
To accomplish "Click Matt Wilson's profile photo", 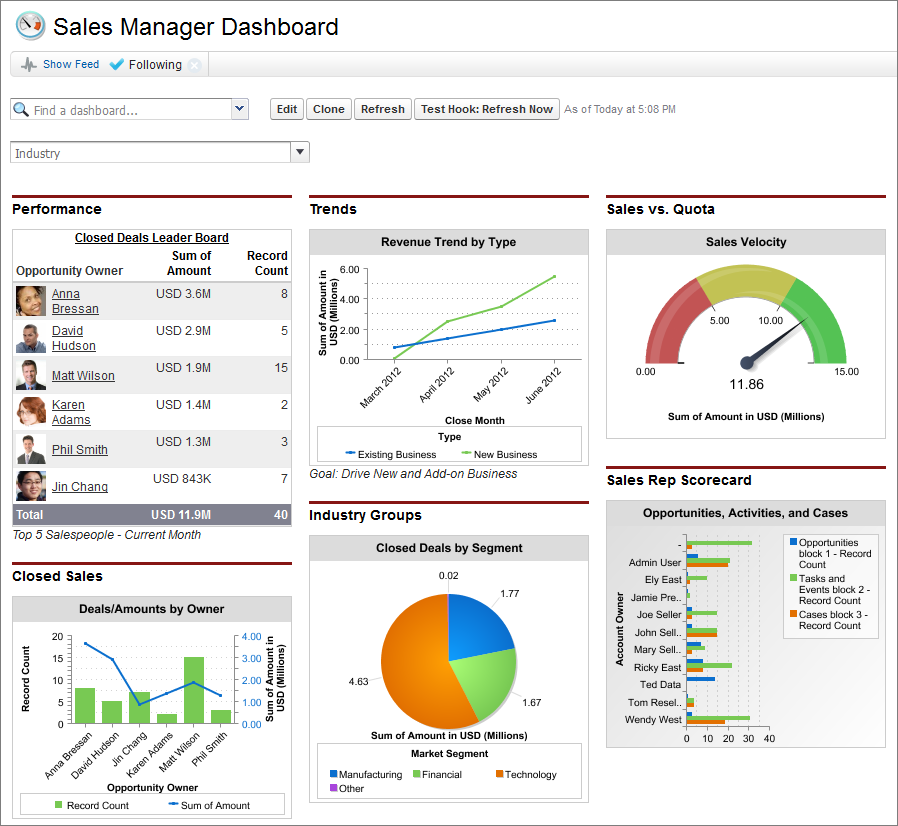I will point(31,375).
